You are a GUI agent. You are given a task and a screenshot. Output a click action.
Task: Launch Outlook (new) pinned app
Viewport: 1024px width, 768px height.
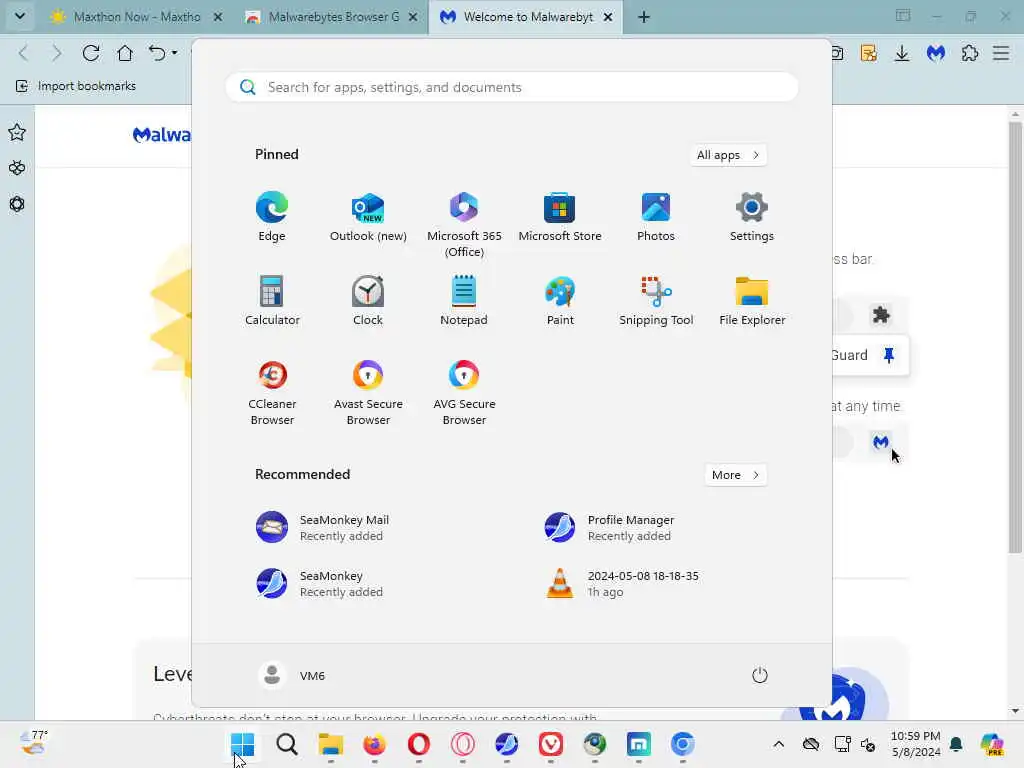368,217
